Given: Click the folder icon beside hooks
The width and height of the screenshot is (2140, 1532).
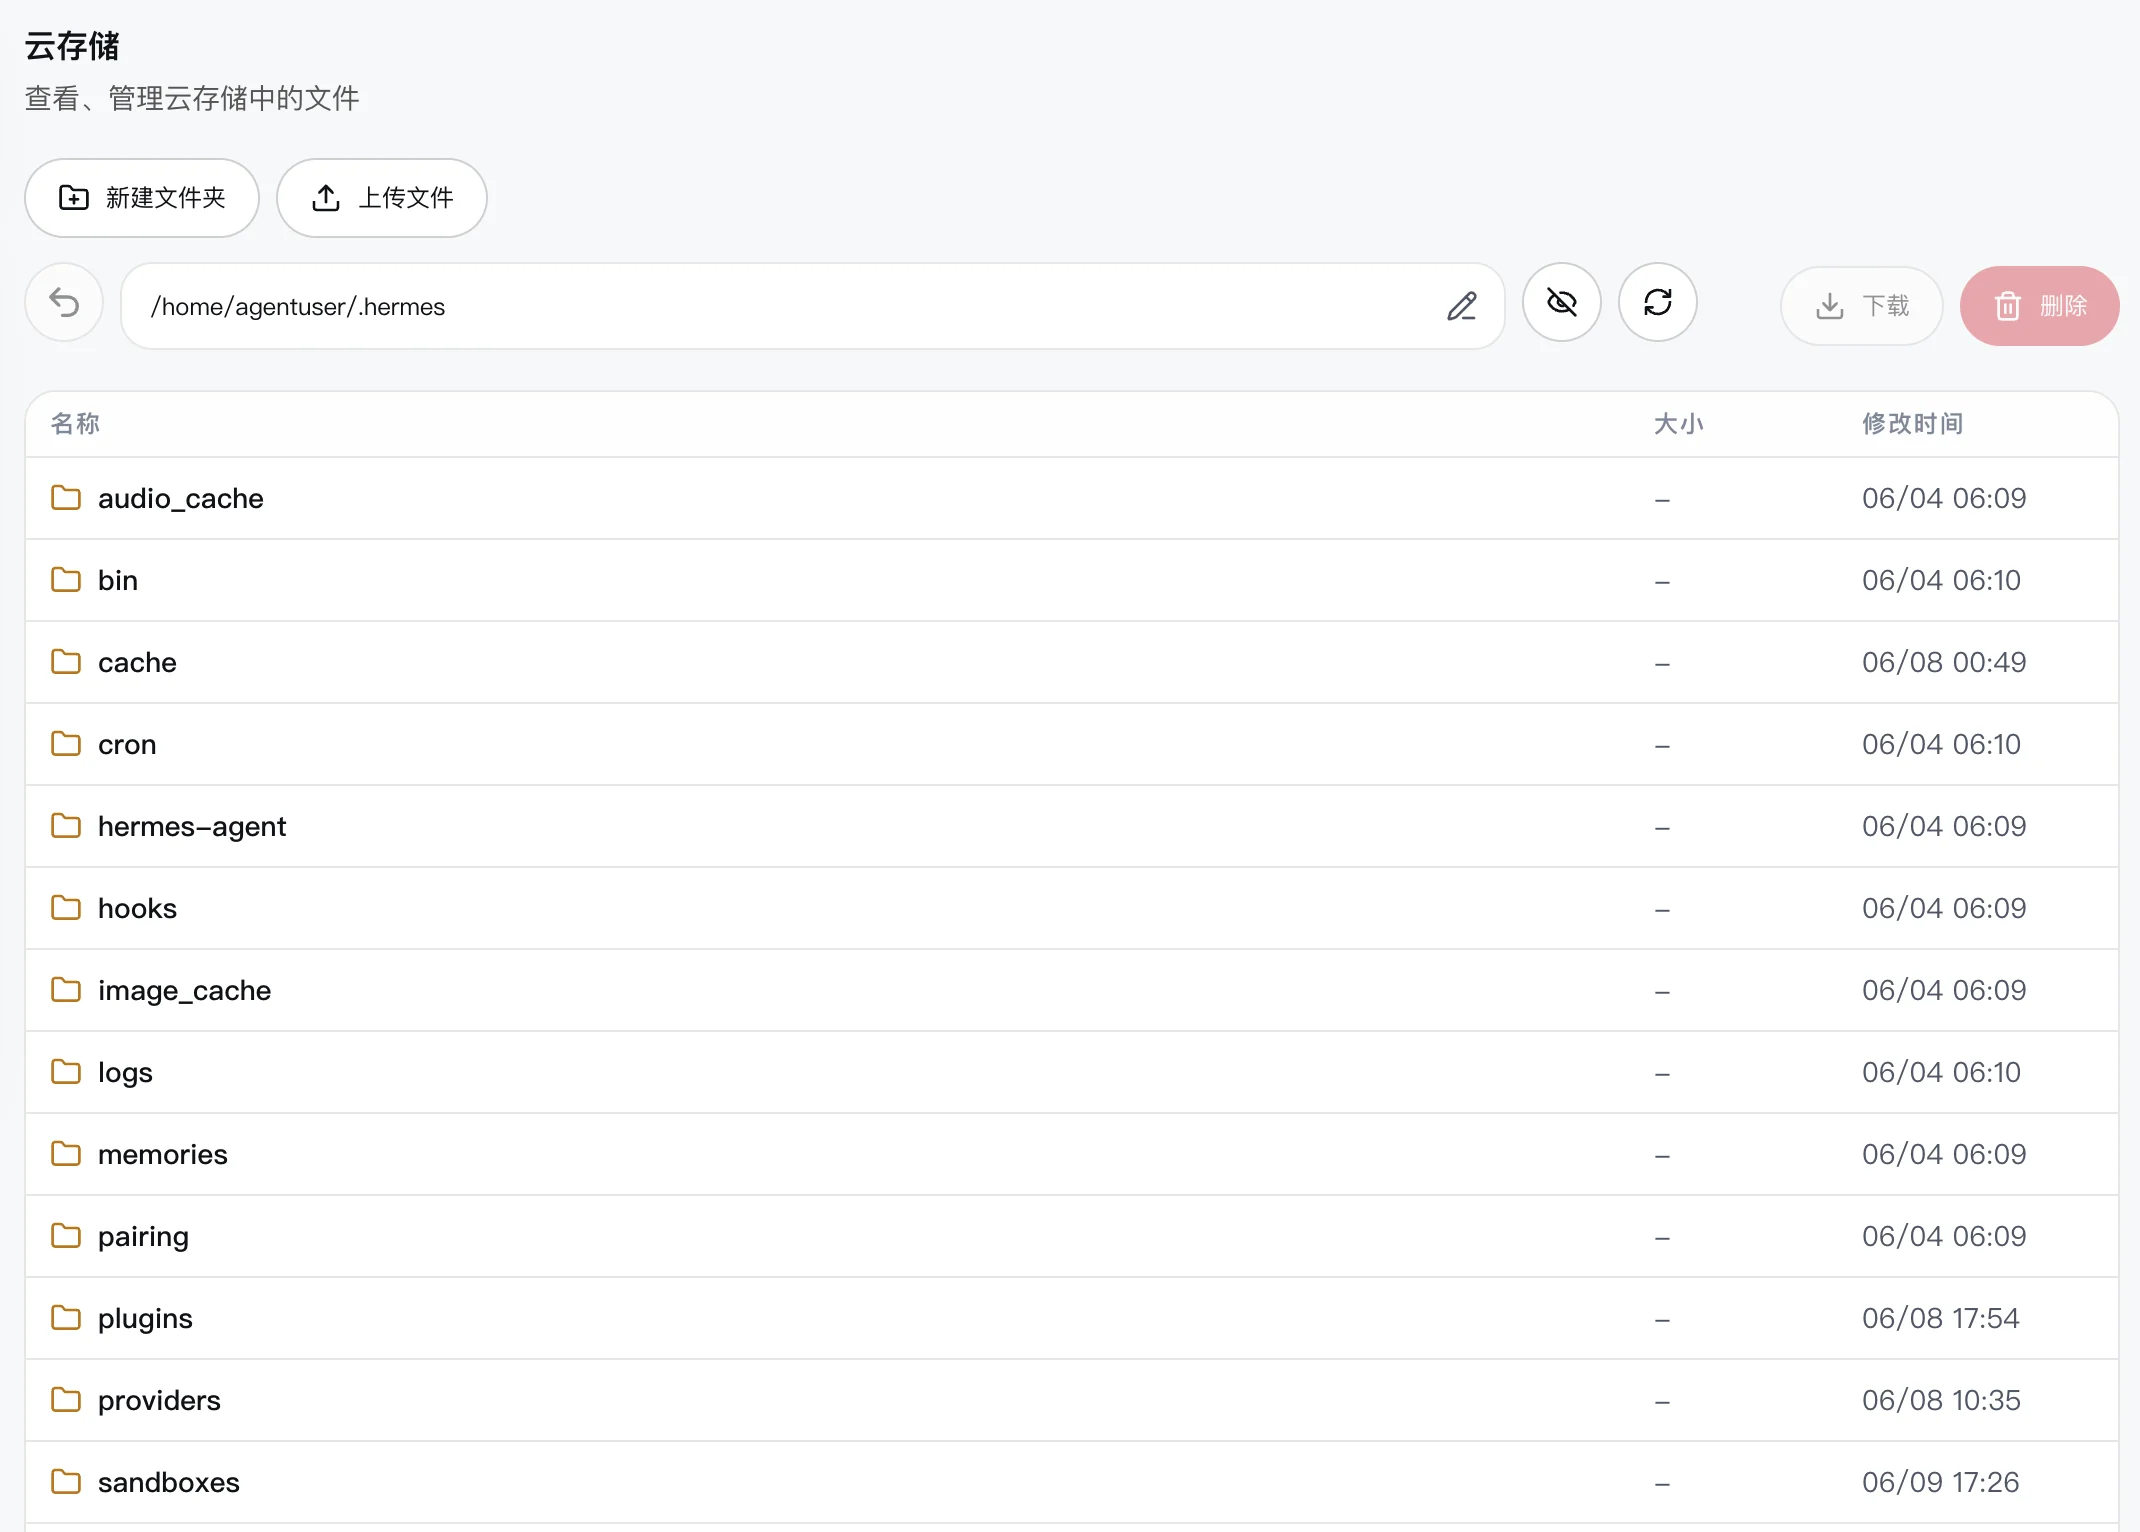Looking at the screenshot, I should 66,908.
